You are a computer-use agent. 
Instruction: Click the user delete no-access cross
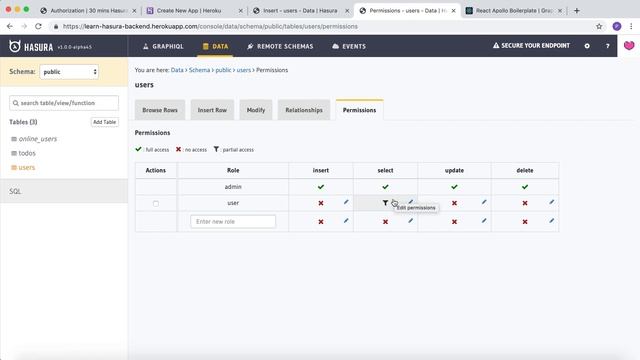coord(525,203)
